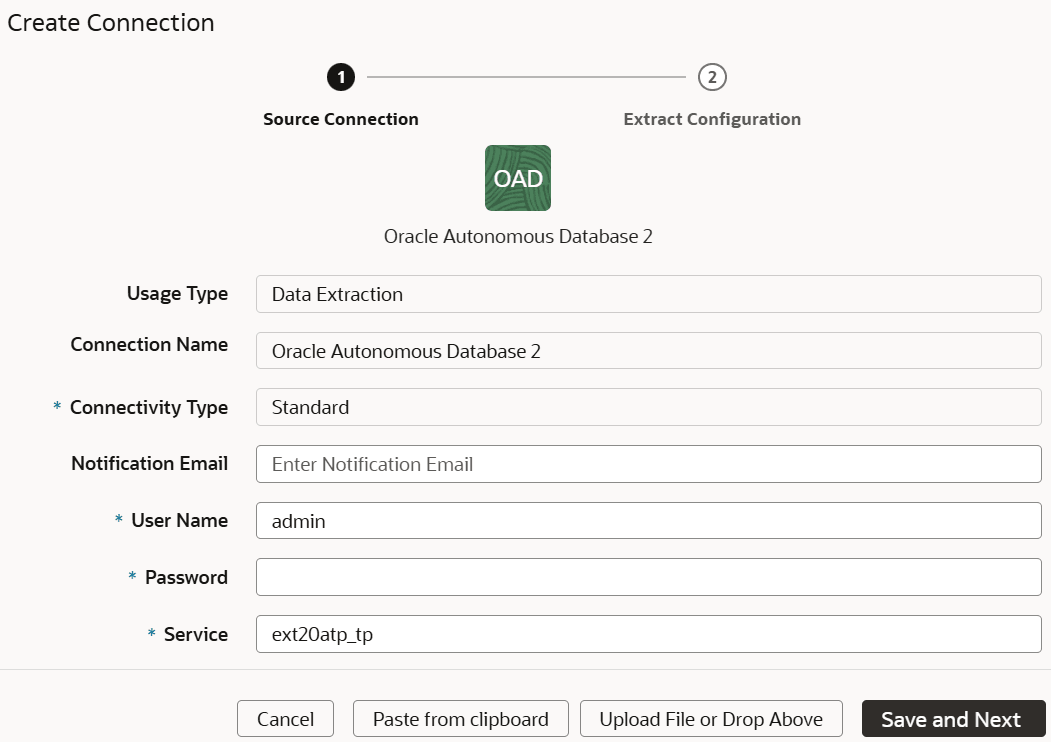Select the Password input field
1051x742 pixels.
click(647, 577)
